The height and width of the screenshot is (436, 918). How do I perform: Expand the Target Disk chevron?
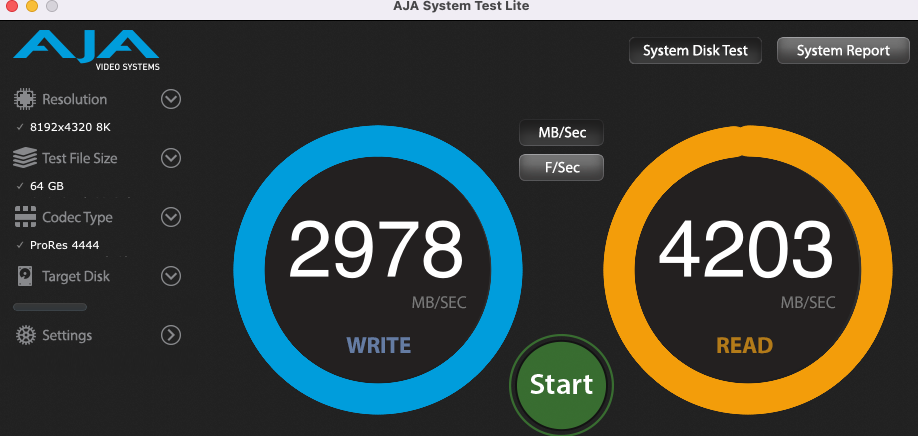point(171,276)
